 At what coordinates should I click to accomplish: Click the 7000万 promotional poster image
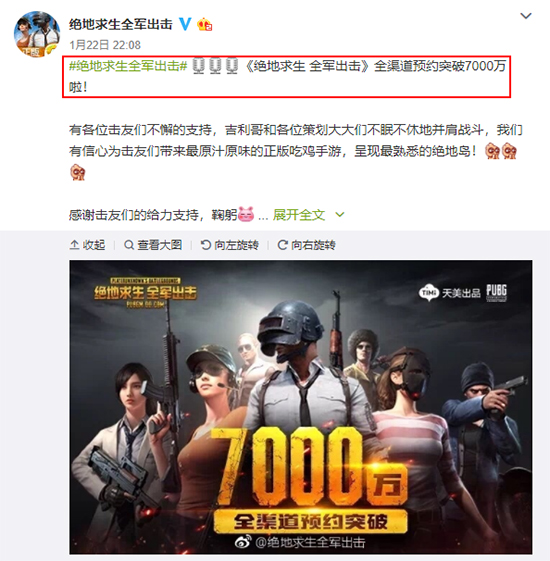pyautogui.click(x=301, y=408)
